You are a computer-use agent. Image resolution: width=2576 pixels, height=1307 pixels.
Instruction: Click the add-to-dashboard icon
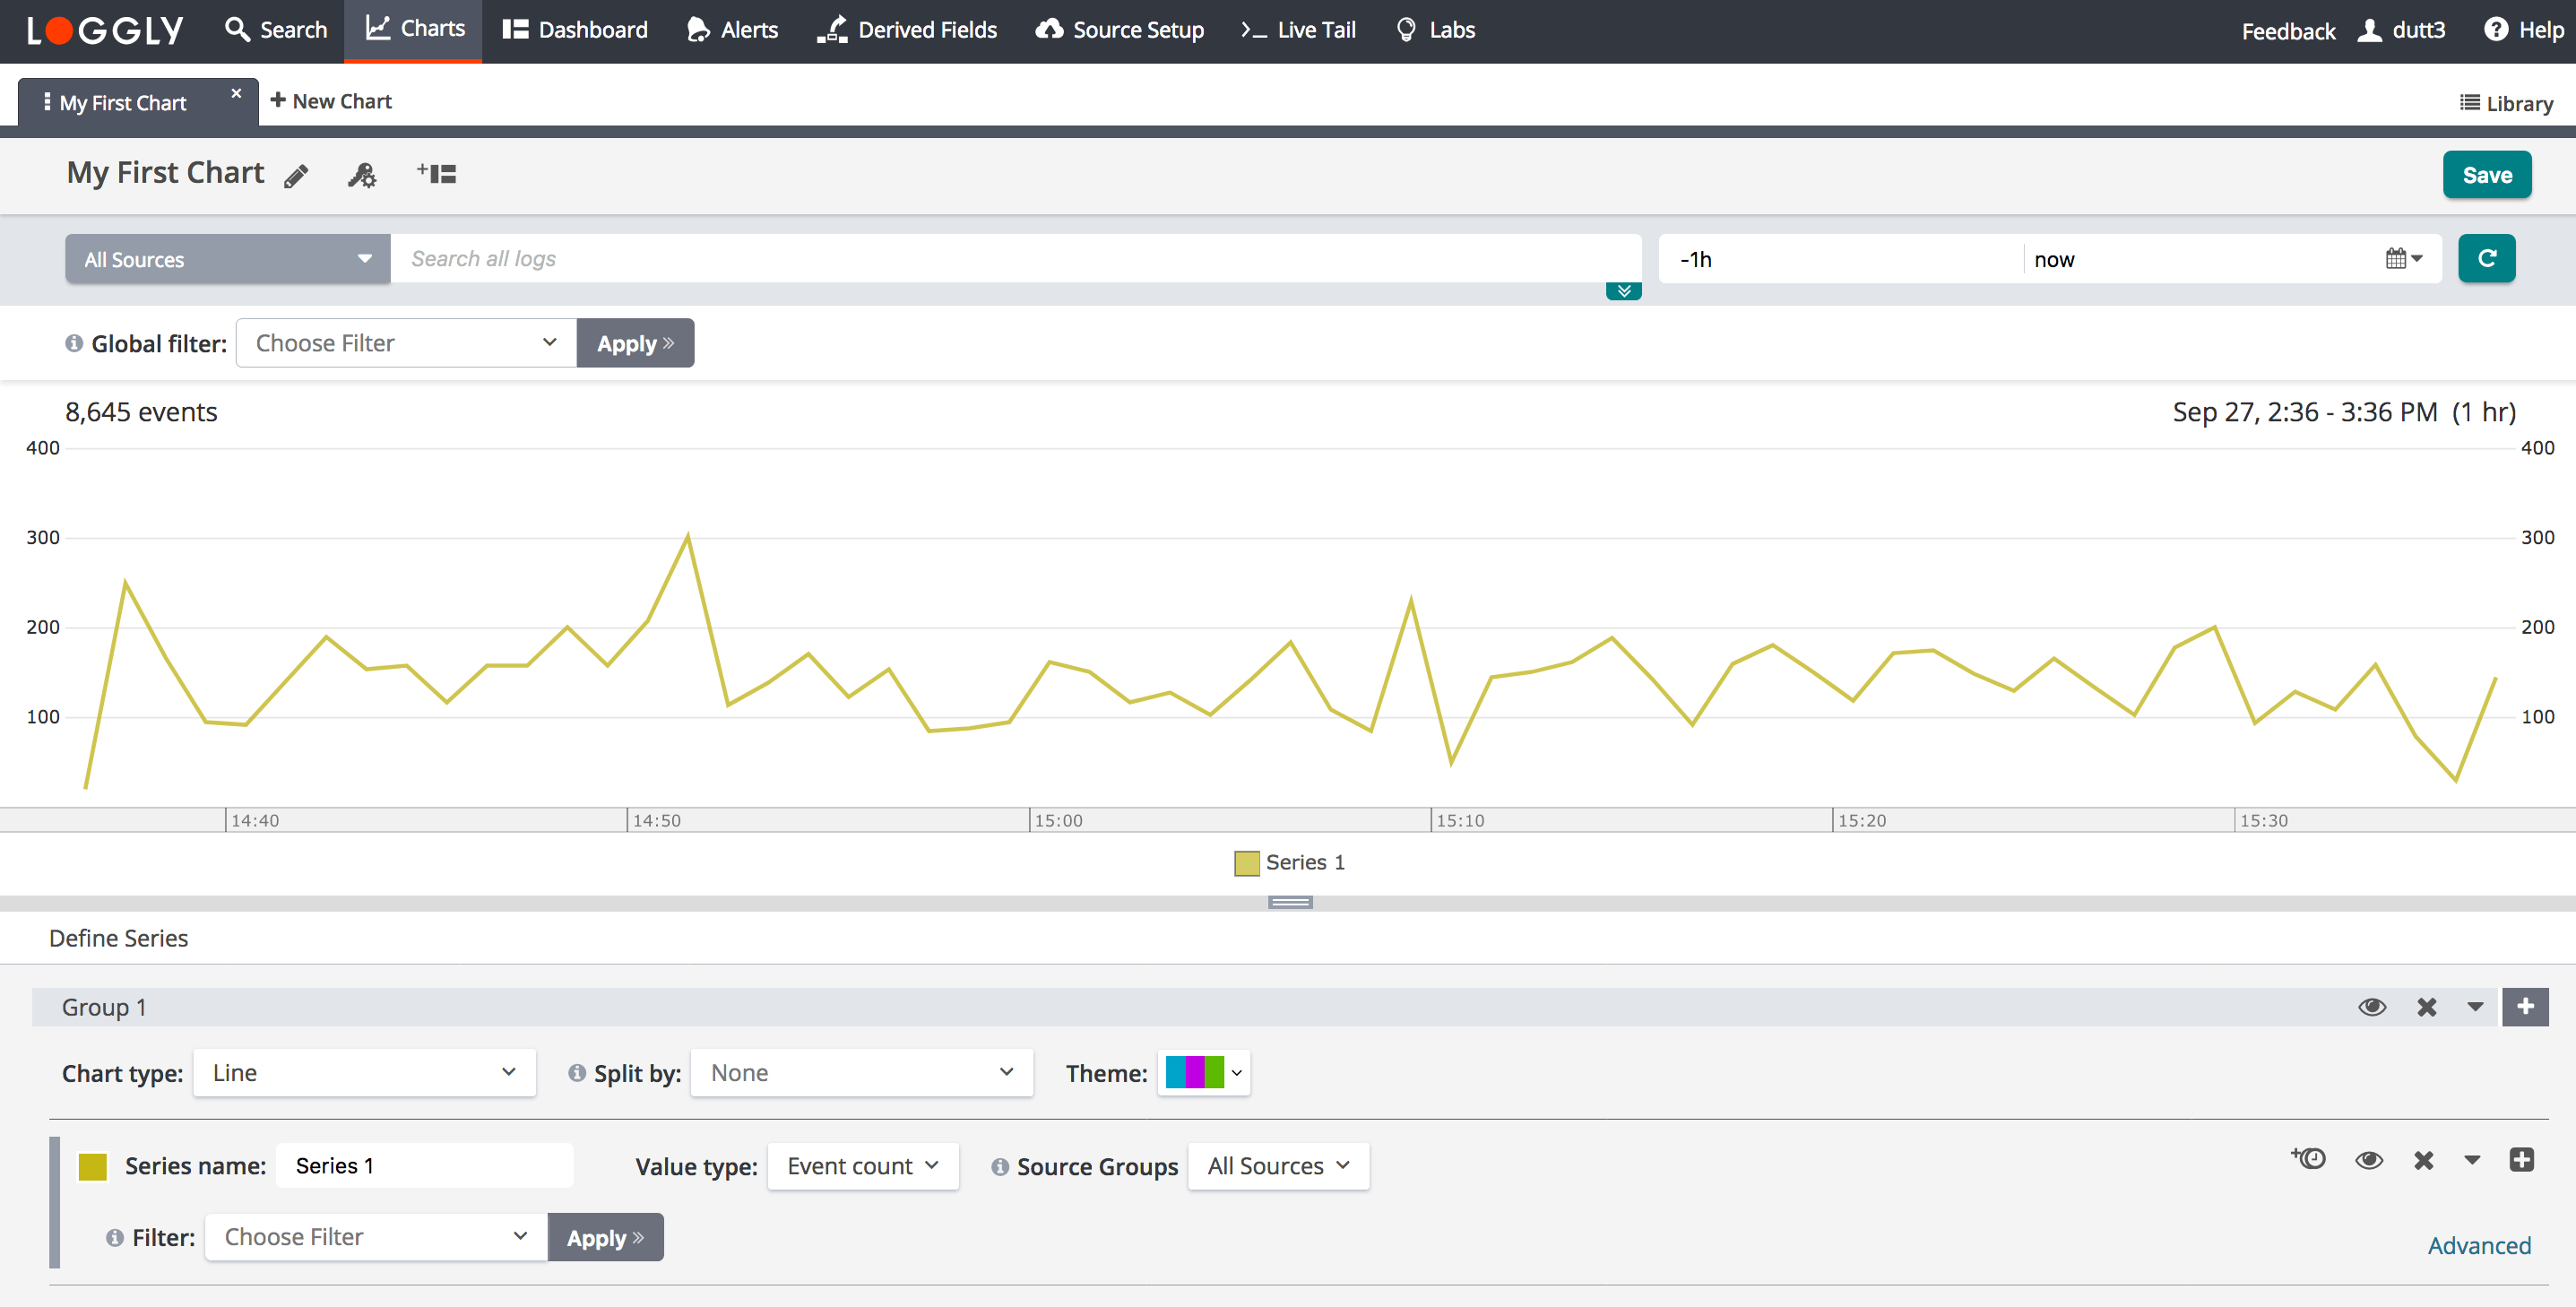click(x=436, y=173)
